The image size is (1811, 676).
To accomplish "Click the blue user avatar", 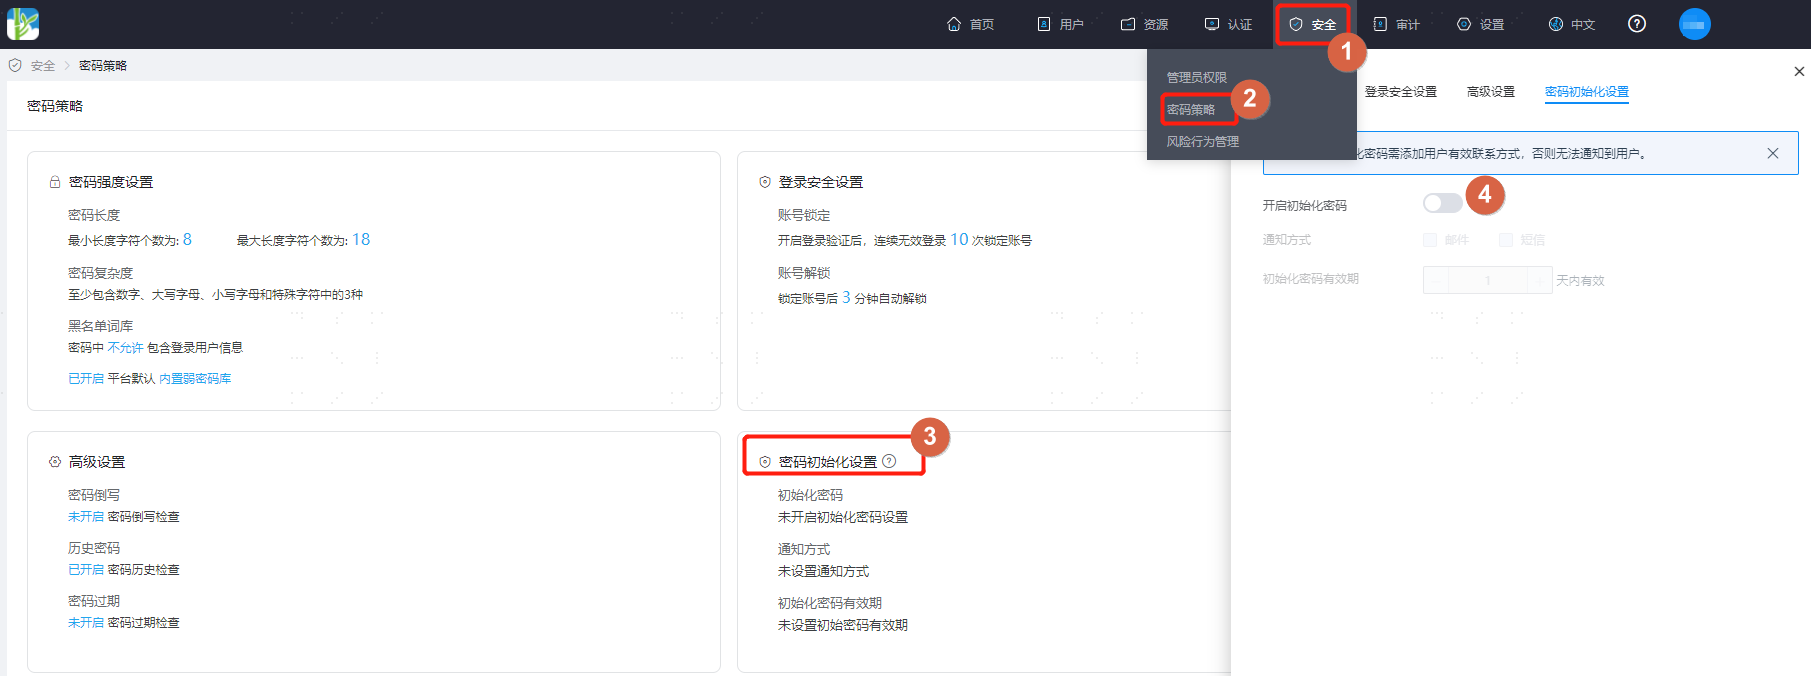I will pyautogui.click(x=1695, y=24).
